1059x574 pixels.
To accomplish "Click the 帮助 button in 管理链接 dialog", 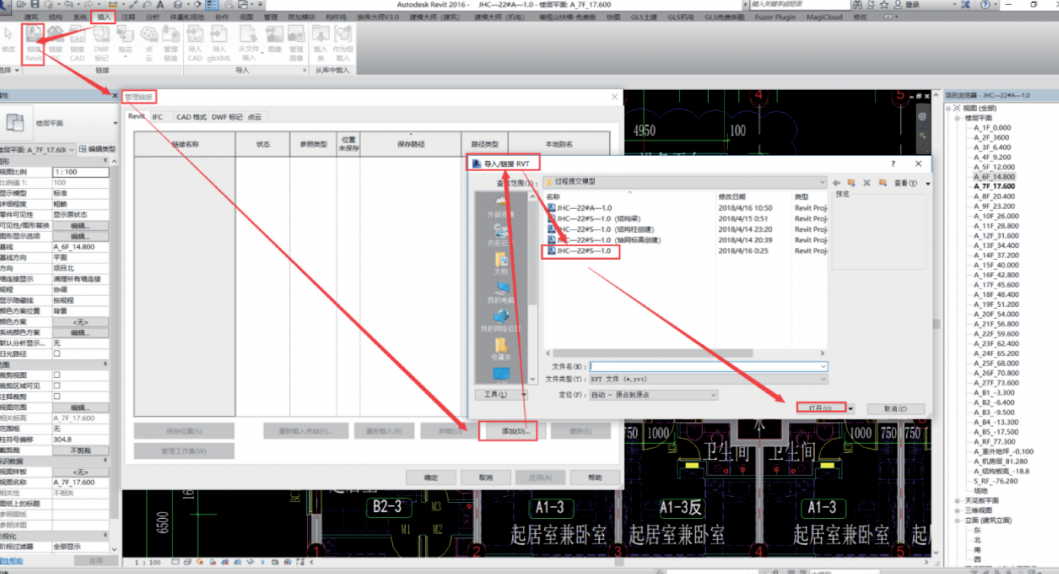I will (595, 477).
